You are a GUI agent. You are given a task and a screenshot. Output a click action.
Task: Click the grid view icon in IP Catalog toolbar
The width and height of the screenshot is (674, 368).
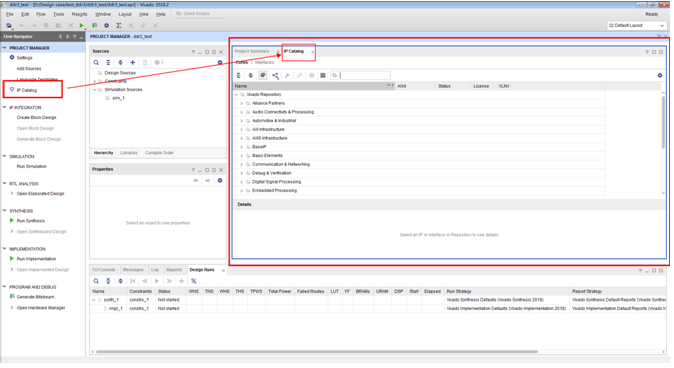[323, 75]
